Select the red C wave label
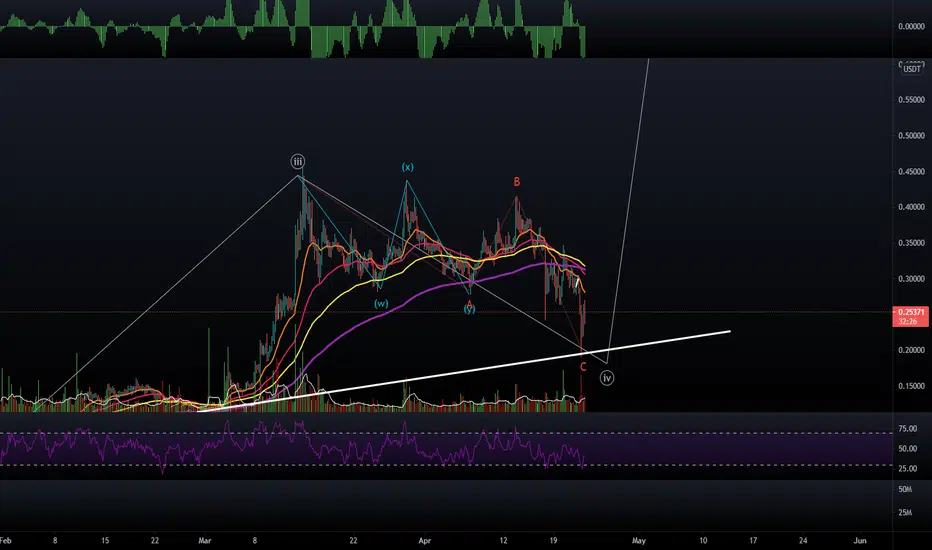932x550 pixels. point(583,367)
